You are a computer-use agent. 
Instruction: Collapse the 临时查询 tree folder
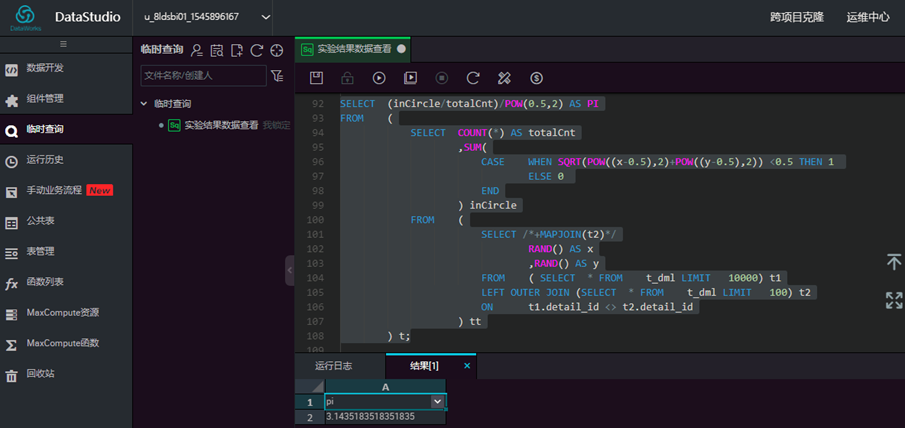[x=144, y=104]
